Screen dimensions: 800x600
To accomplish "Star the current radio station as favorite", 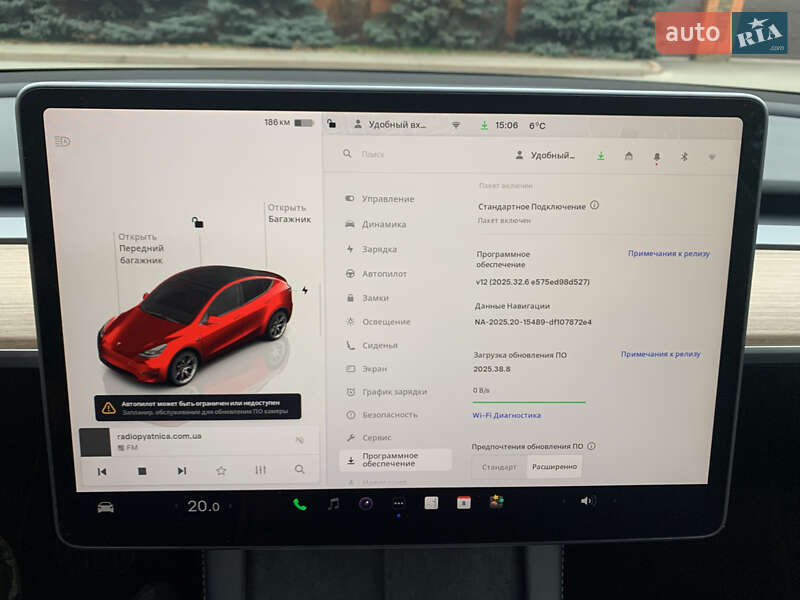I will click(x=222, y=468).
